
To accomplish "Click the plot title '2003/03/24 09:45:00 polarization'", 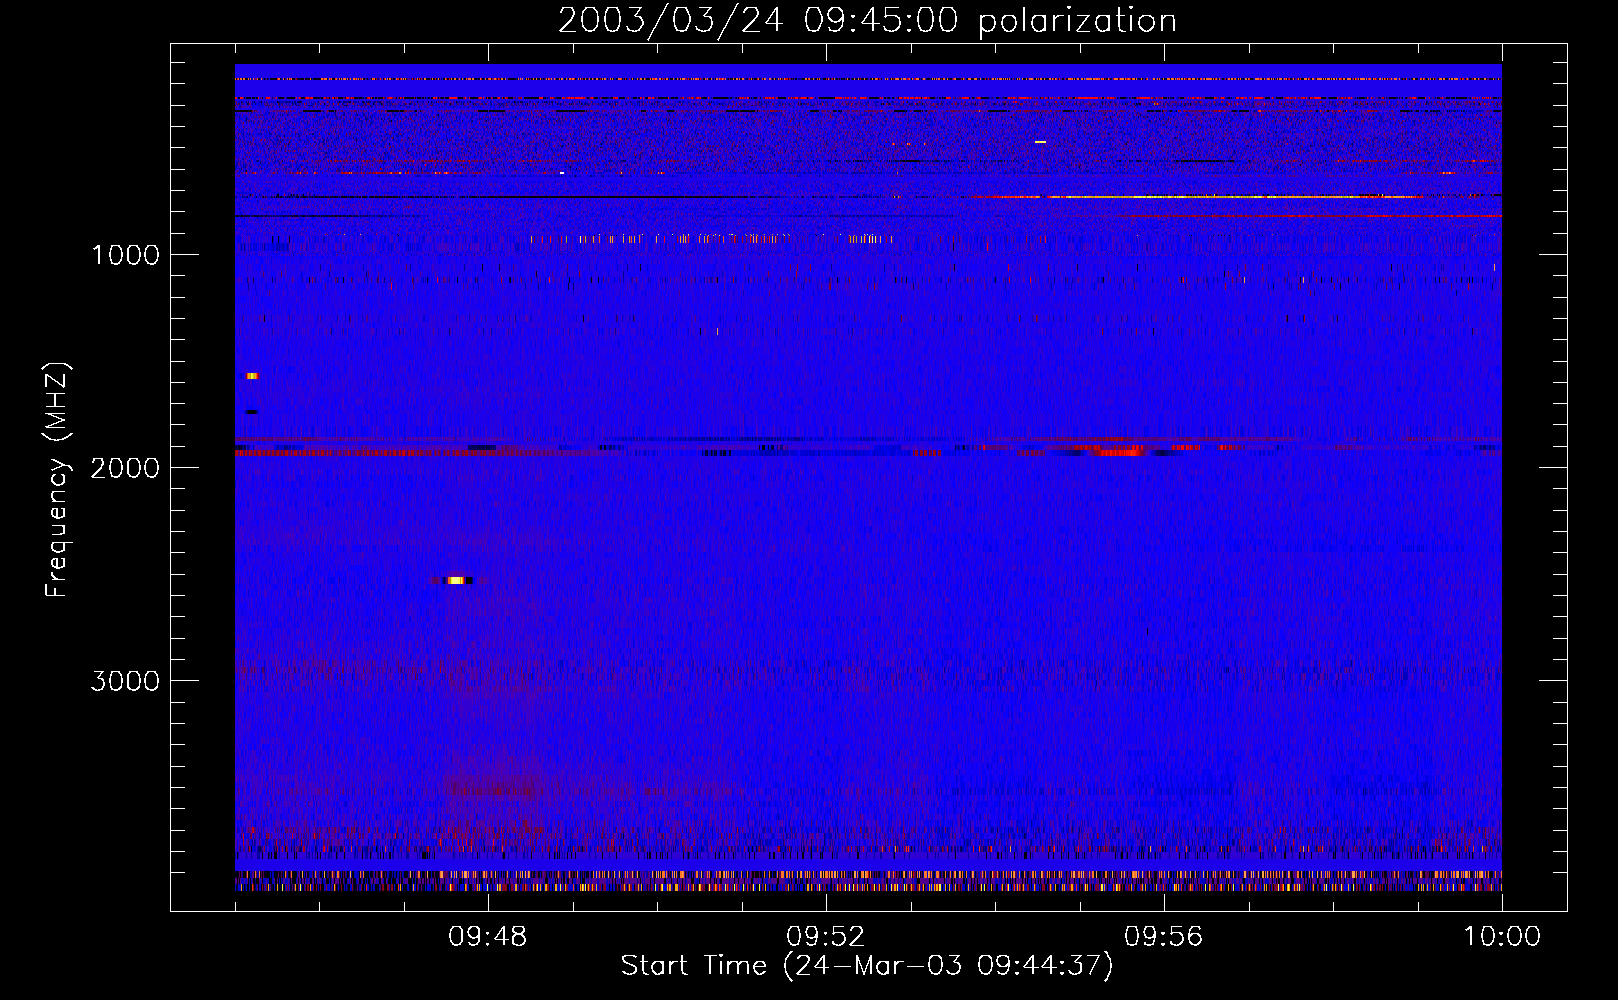I will [x=867, y=21].
